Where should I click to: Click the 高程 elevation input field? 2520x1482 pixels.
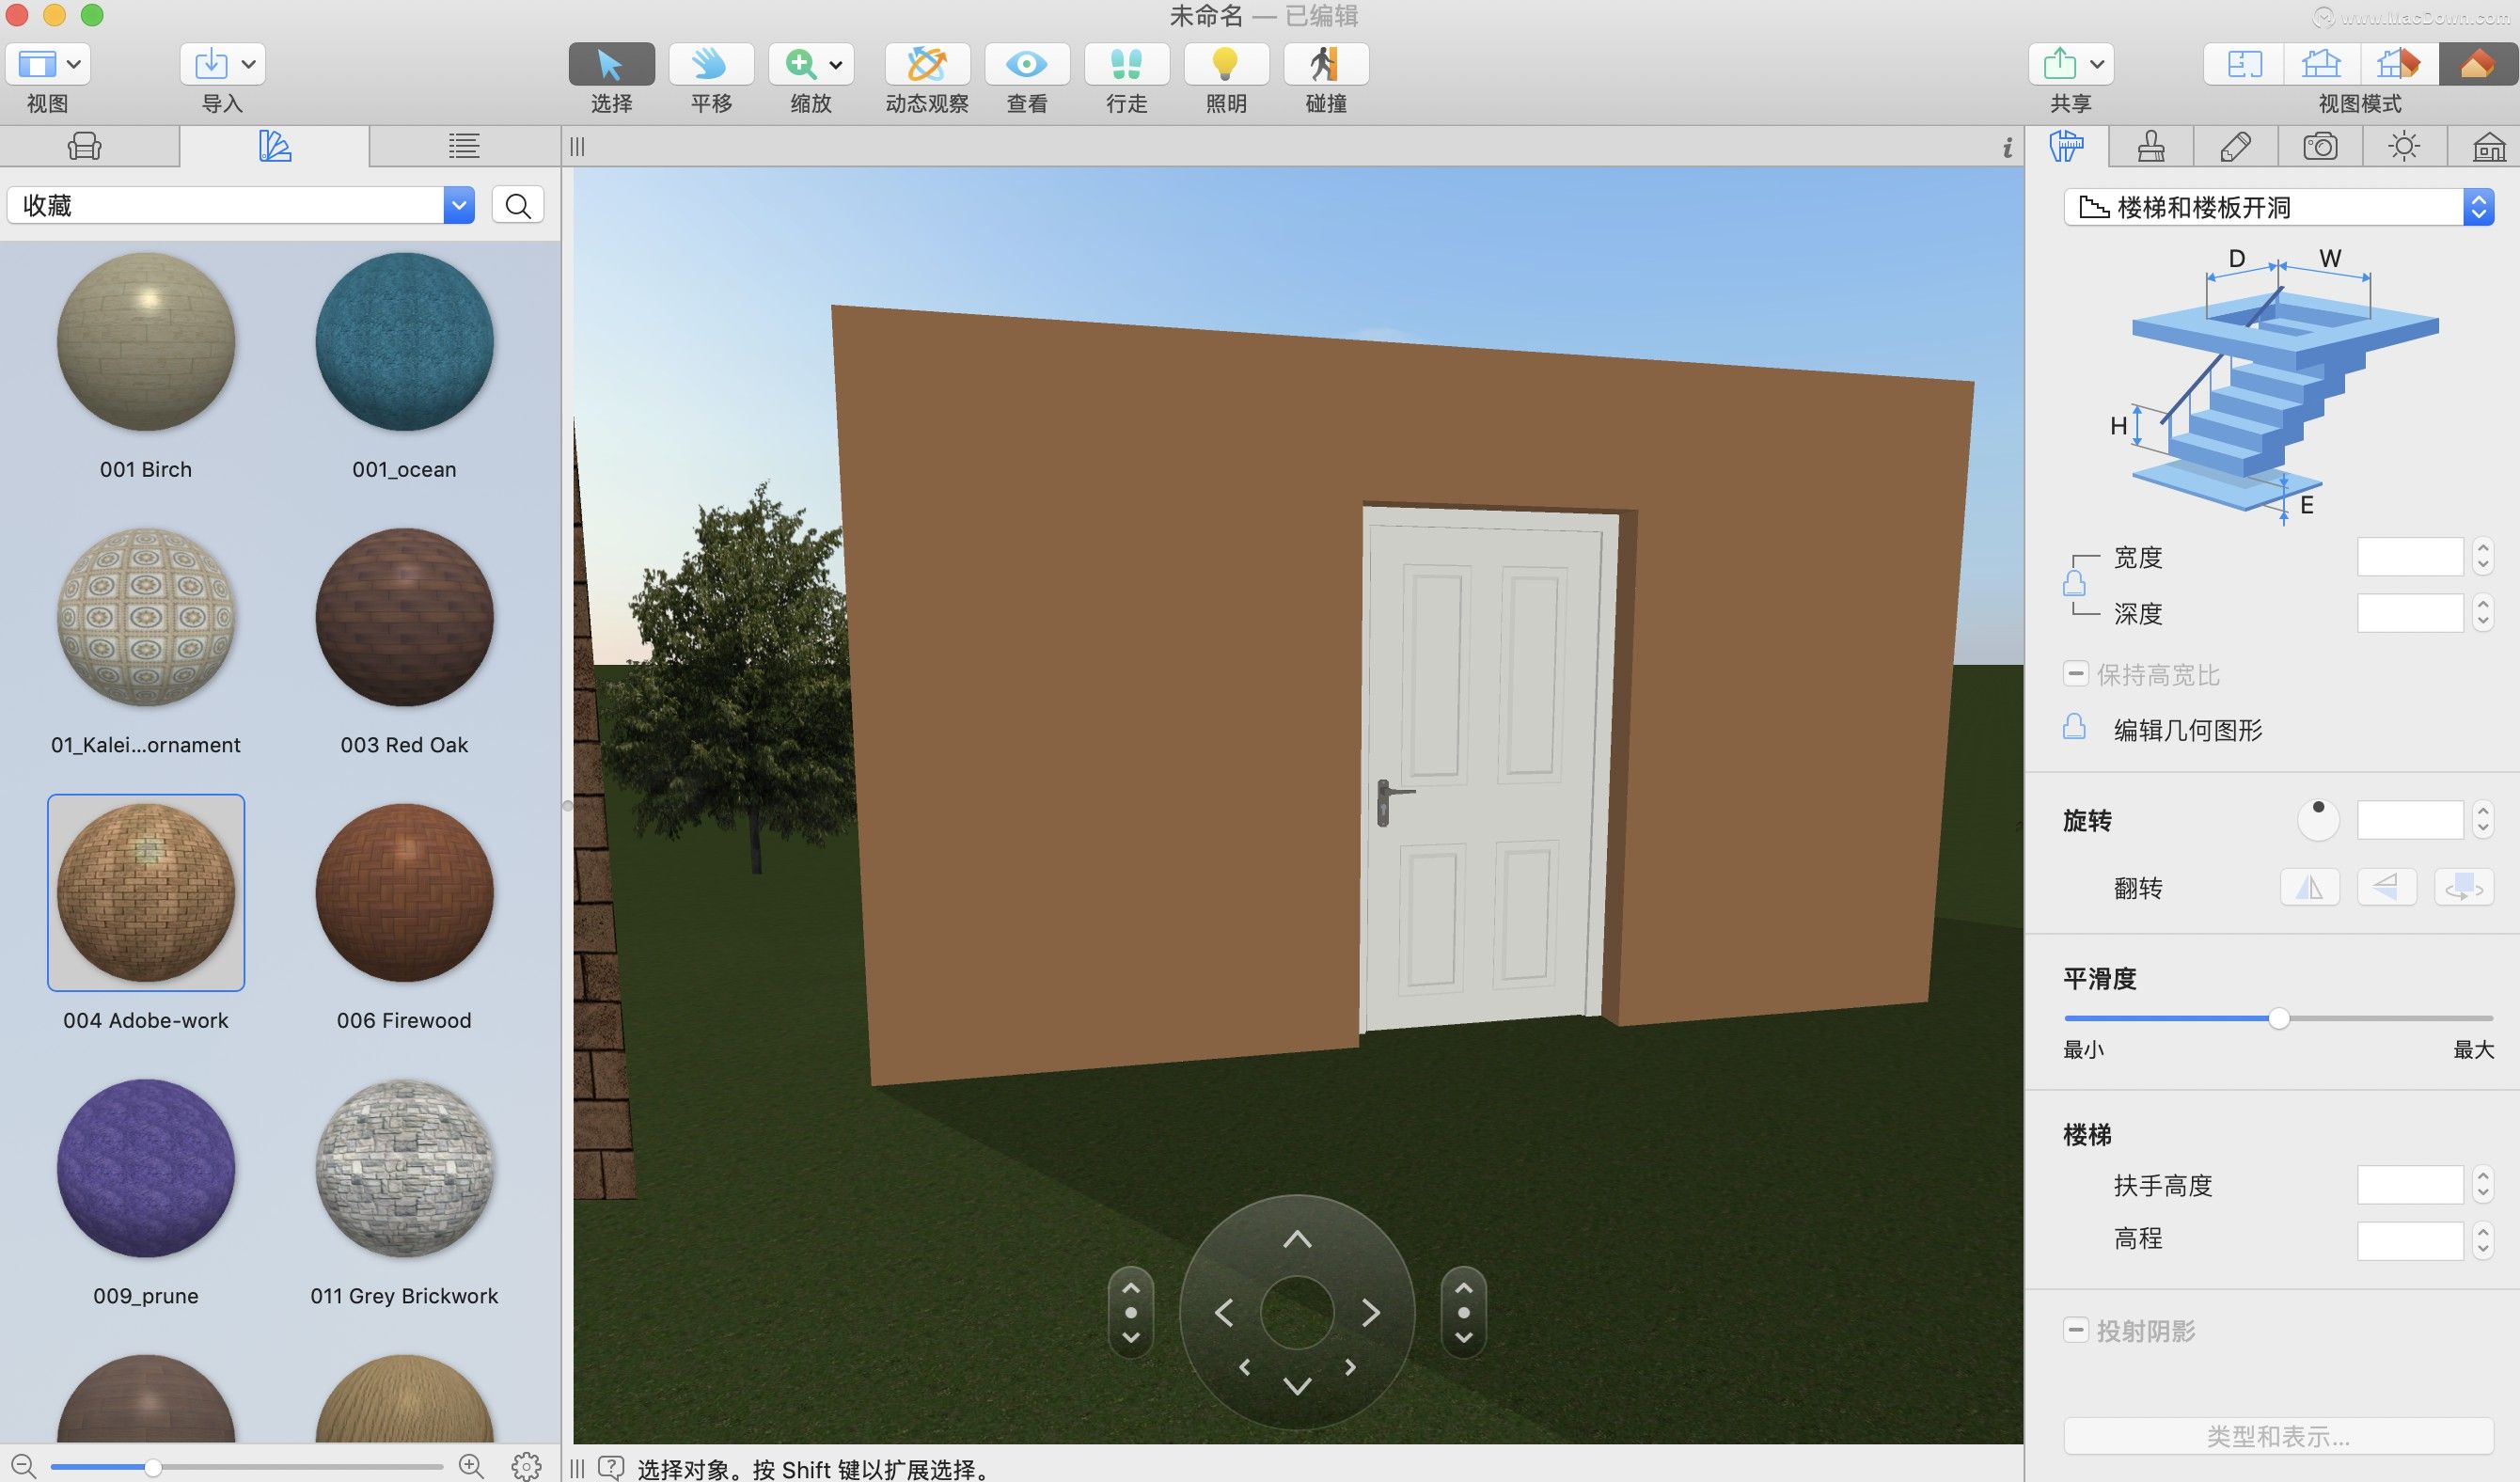coord(2410,1240)
